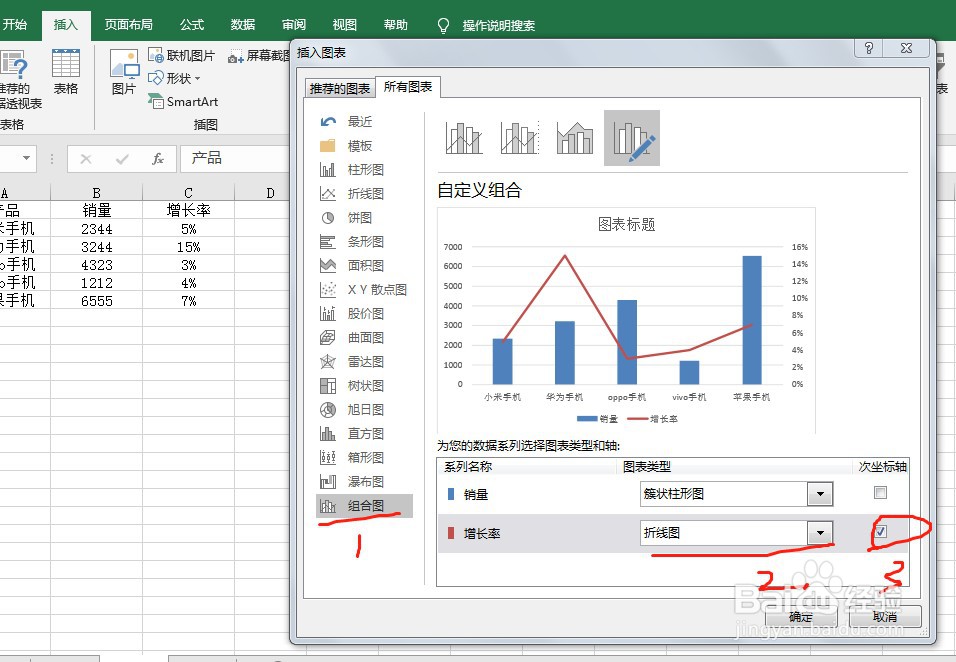Choose 柱形图 column chart category

(364, 169)
